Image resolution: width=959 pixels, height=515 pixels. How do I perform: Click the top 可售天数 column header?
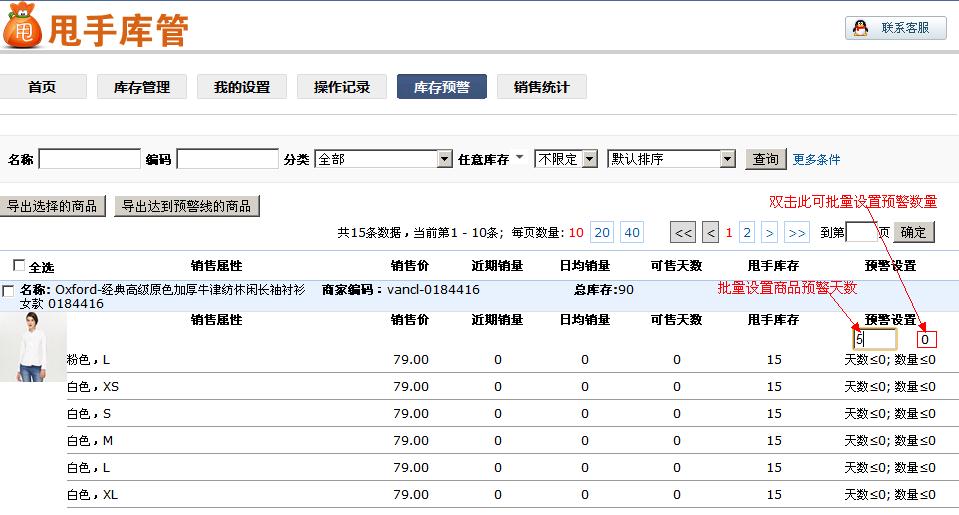(676, 265)
